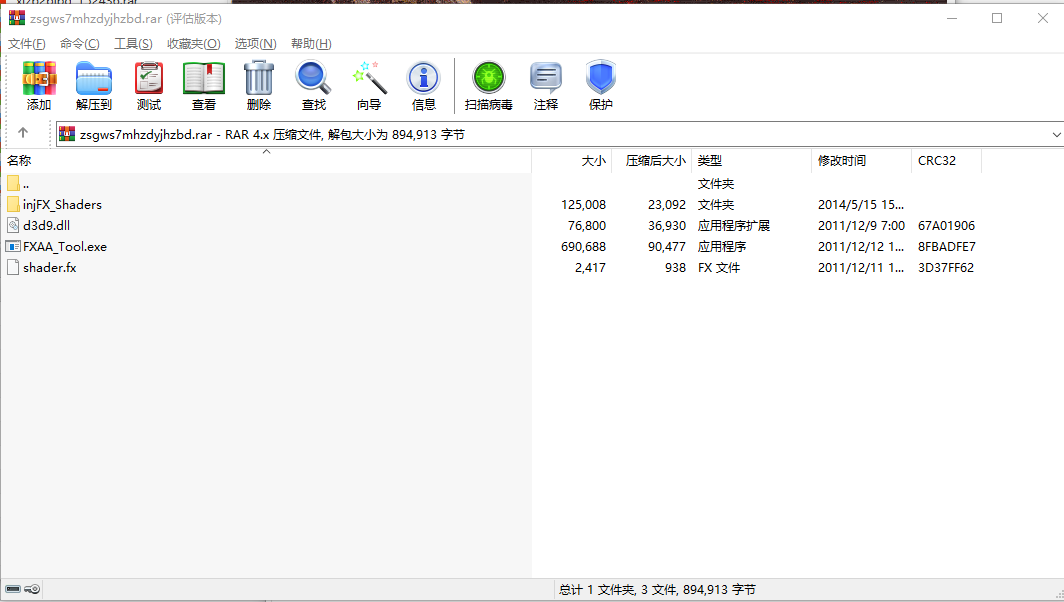Open the 选项(N) menu
Viewport: 1064px width, 602px height.
[255, 43]
